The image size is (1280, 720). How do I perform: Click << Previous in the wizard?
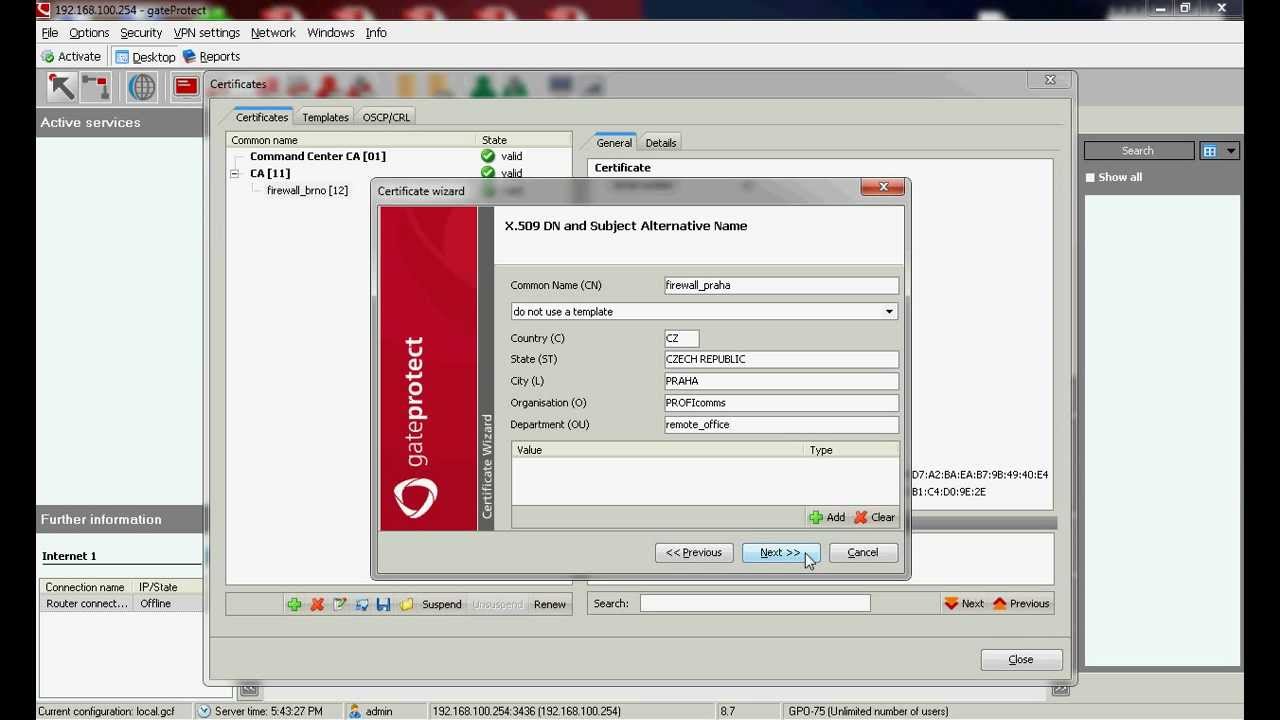click(694, 553)
